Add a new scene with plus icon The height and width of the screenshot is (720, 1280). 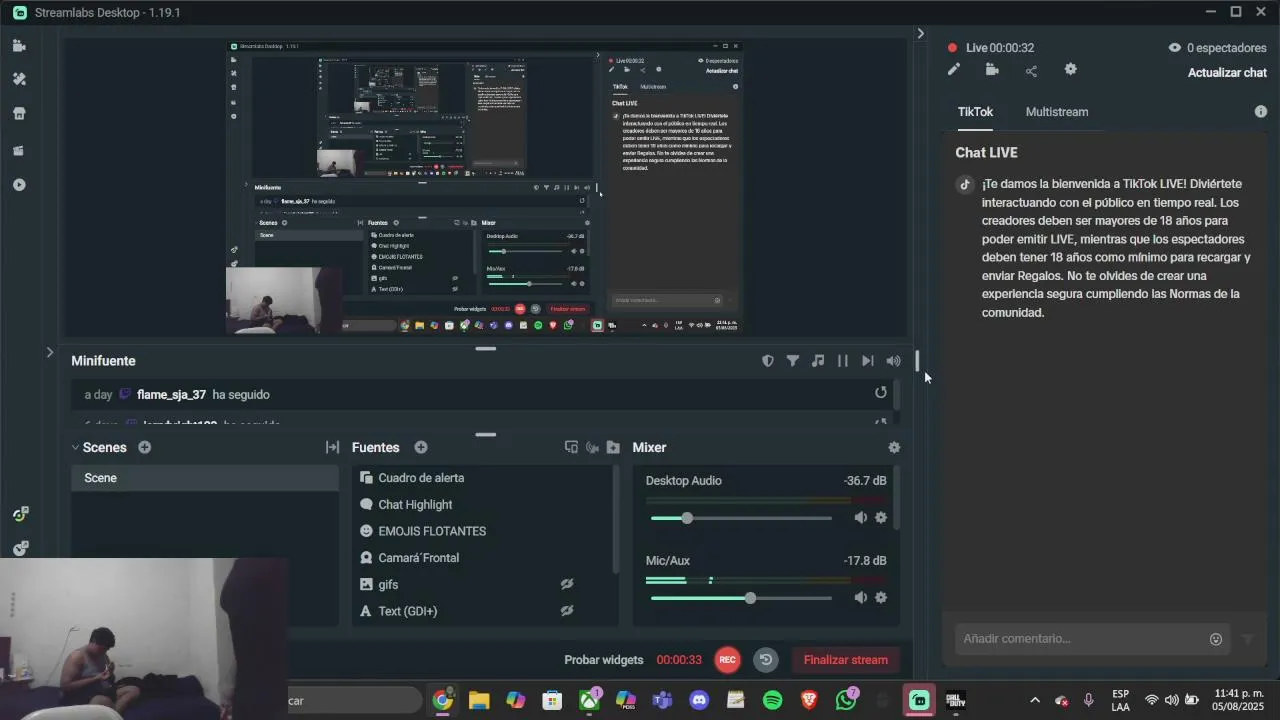145,447
